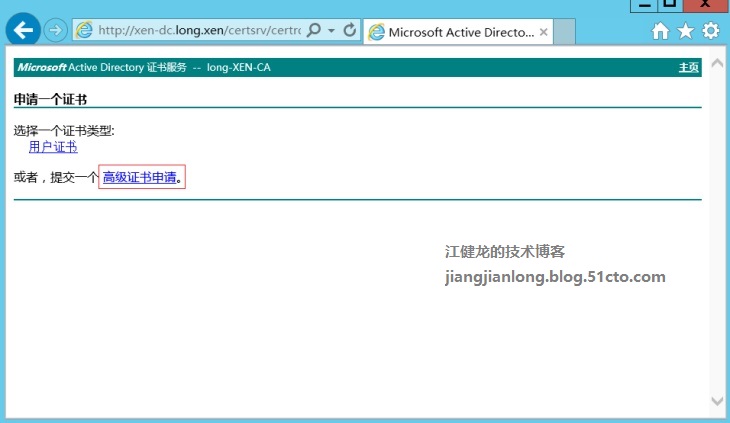Click the browser forward arrow button

coord(55,31)
